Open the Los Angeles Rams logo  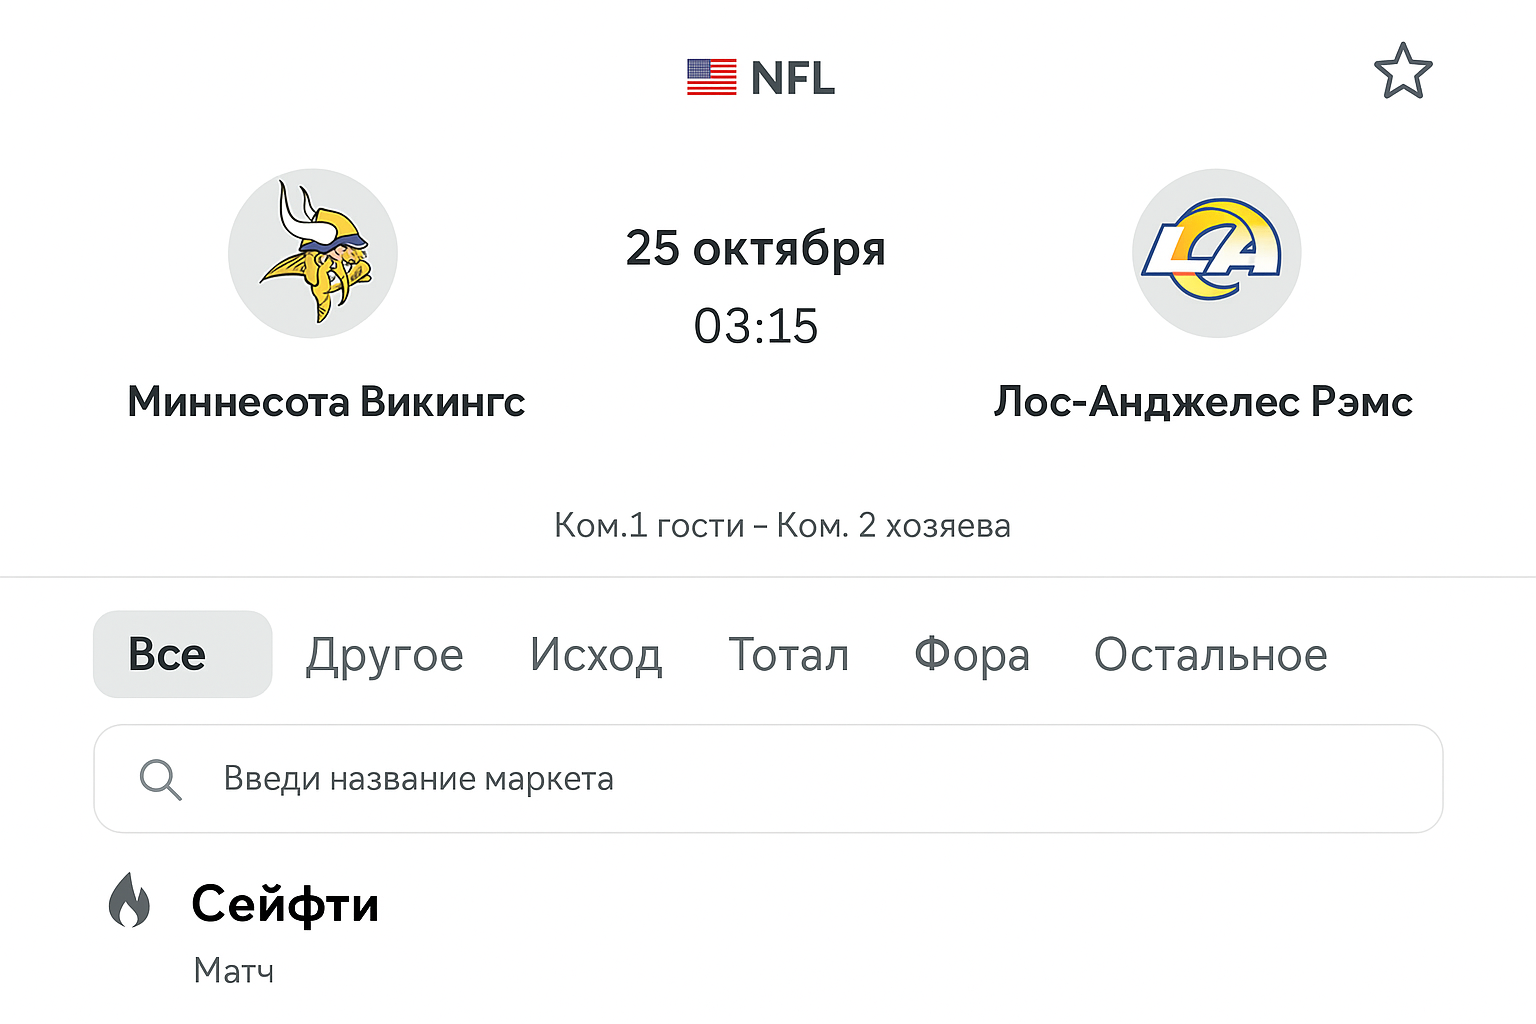pyautogui.click(x=1216, y=253)
